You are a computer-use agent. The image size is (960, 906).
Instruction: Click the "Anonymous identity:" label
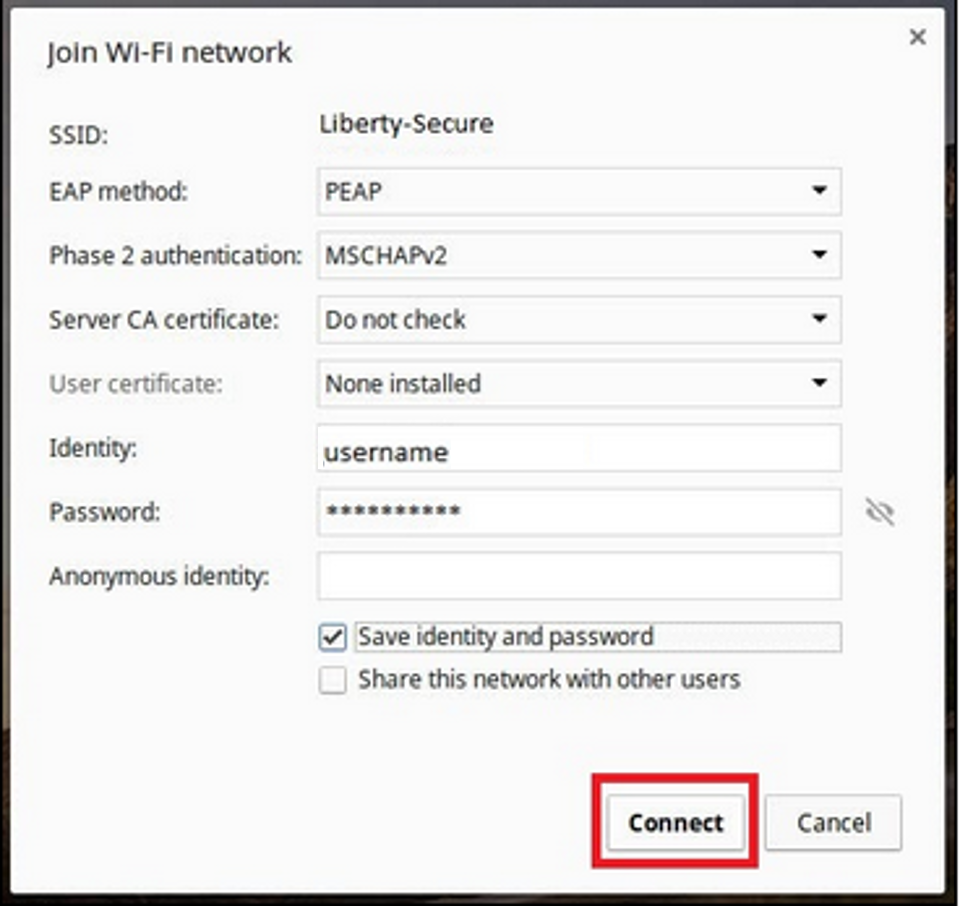tap(159, 577)
